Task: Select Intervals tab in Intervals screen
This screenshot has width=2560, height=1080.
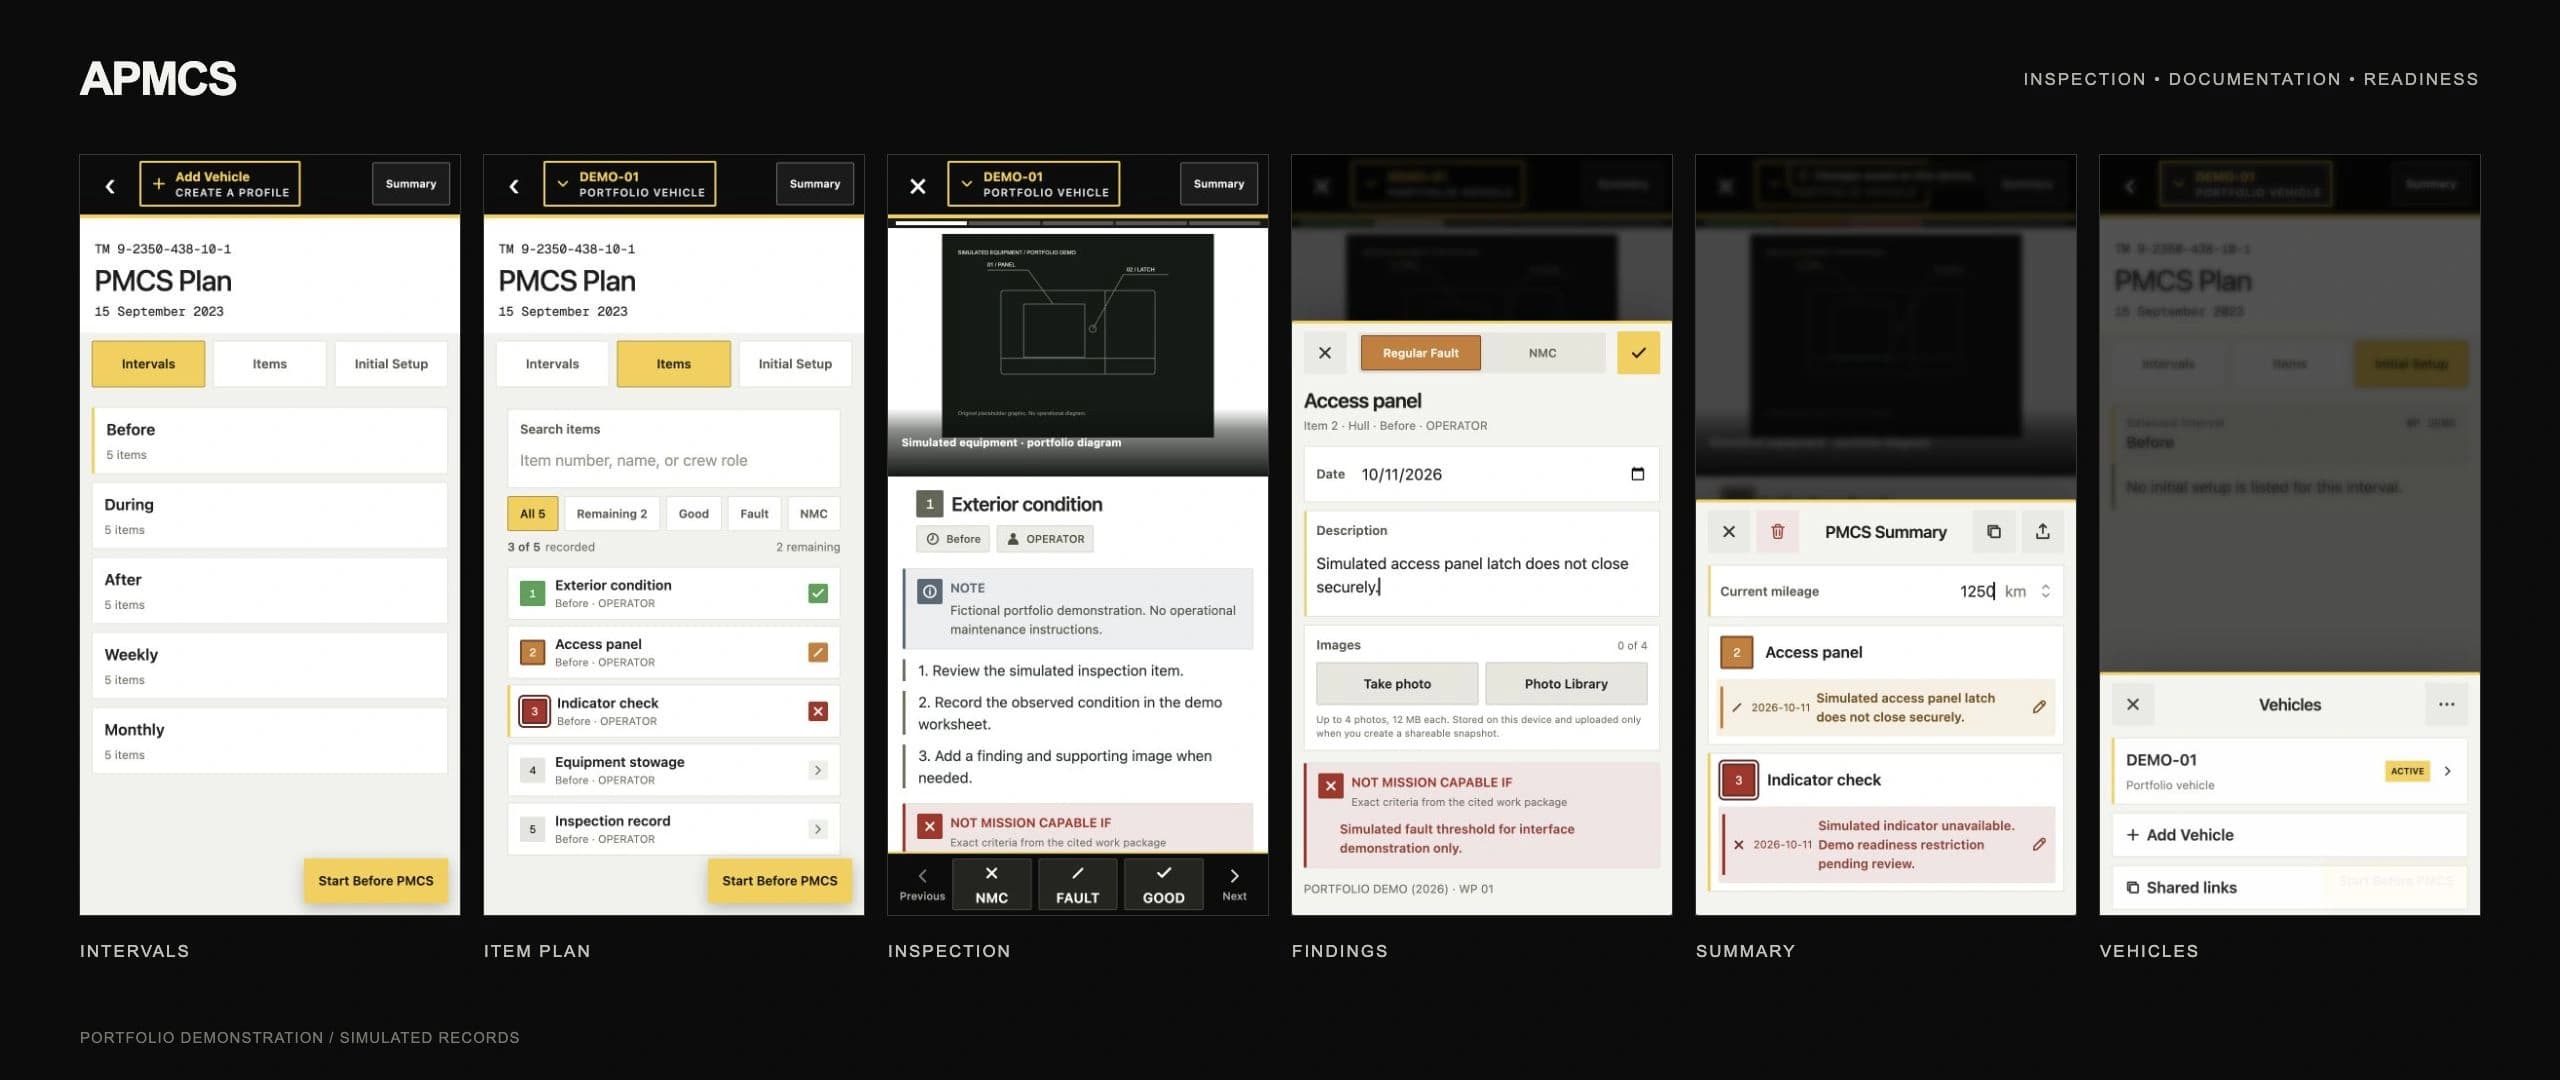Action: [148, 364]
